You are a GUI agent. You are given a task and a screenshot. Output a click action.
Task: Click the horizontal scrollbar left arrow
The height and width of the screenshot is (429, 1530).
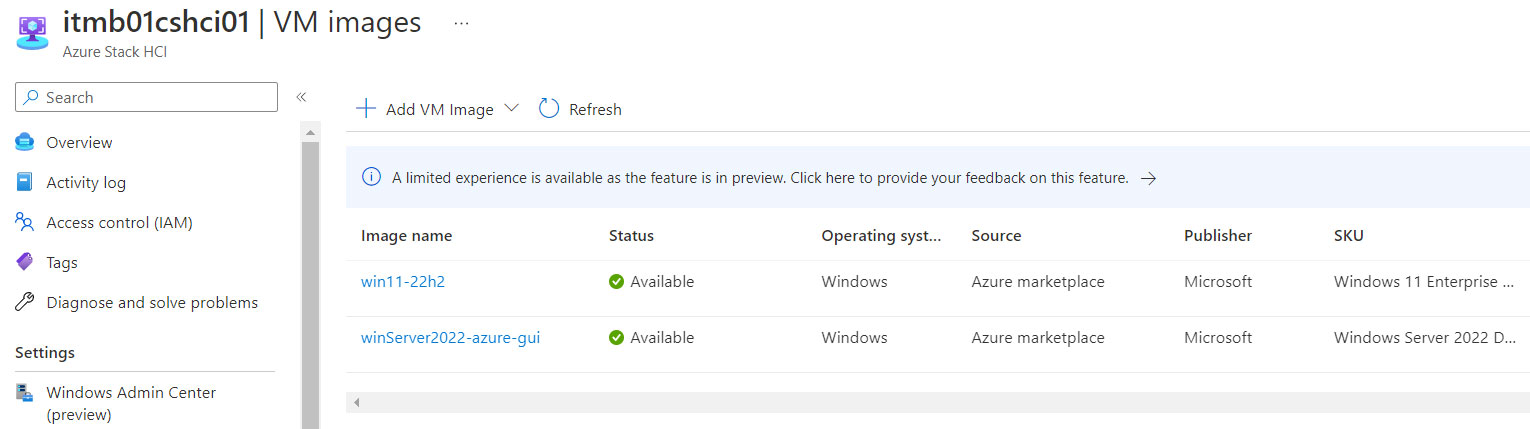[356, 402]
